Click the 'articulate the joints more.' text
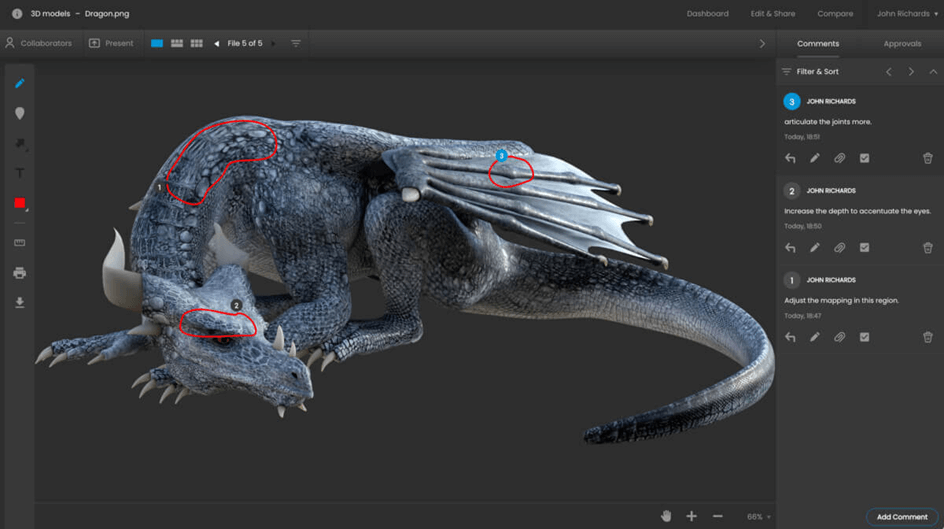The image size is (944, 529). click(828, 122)
